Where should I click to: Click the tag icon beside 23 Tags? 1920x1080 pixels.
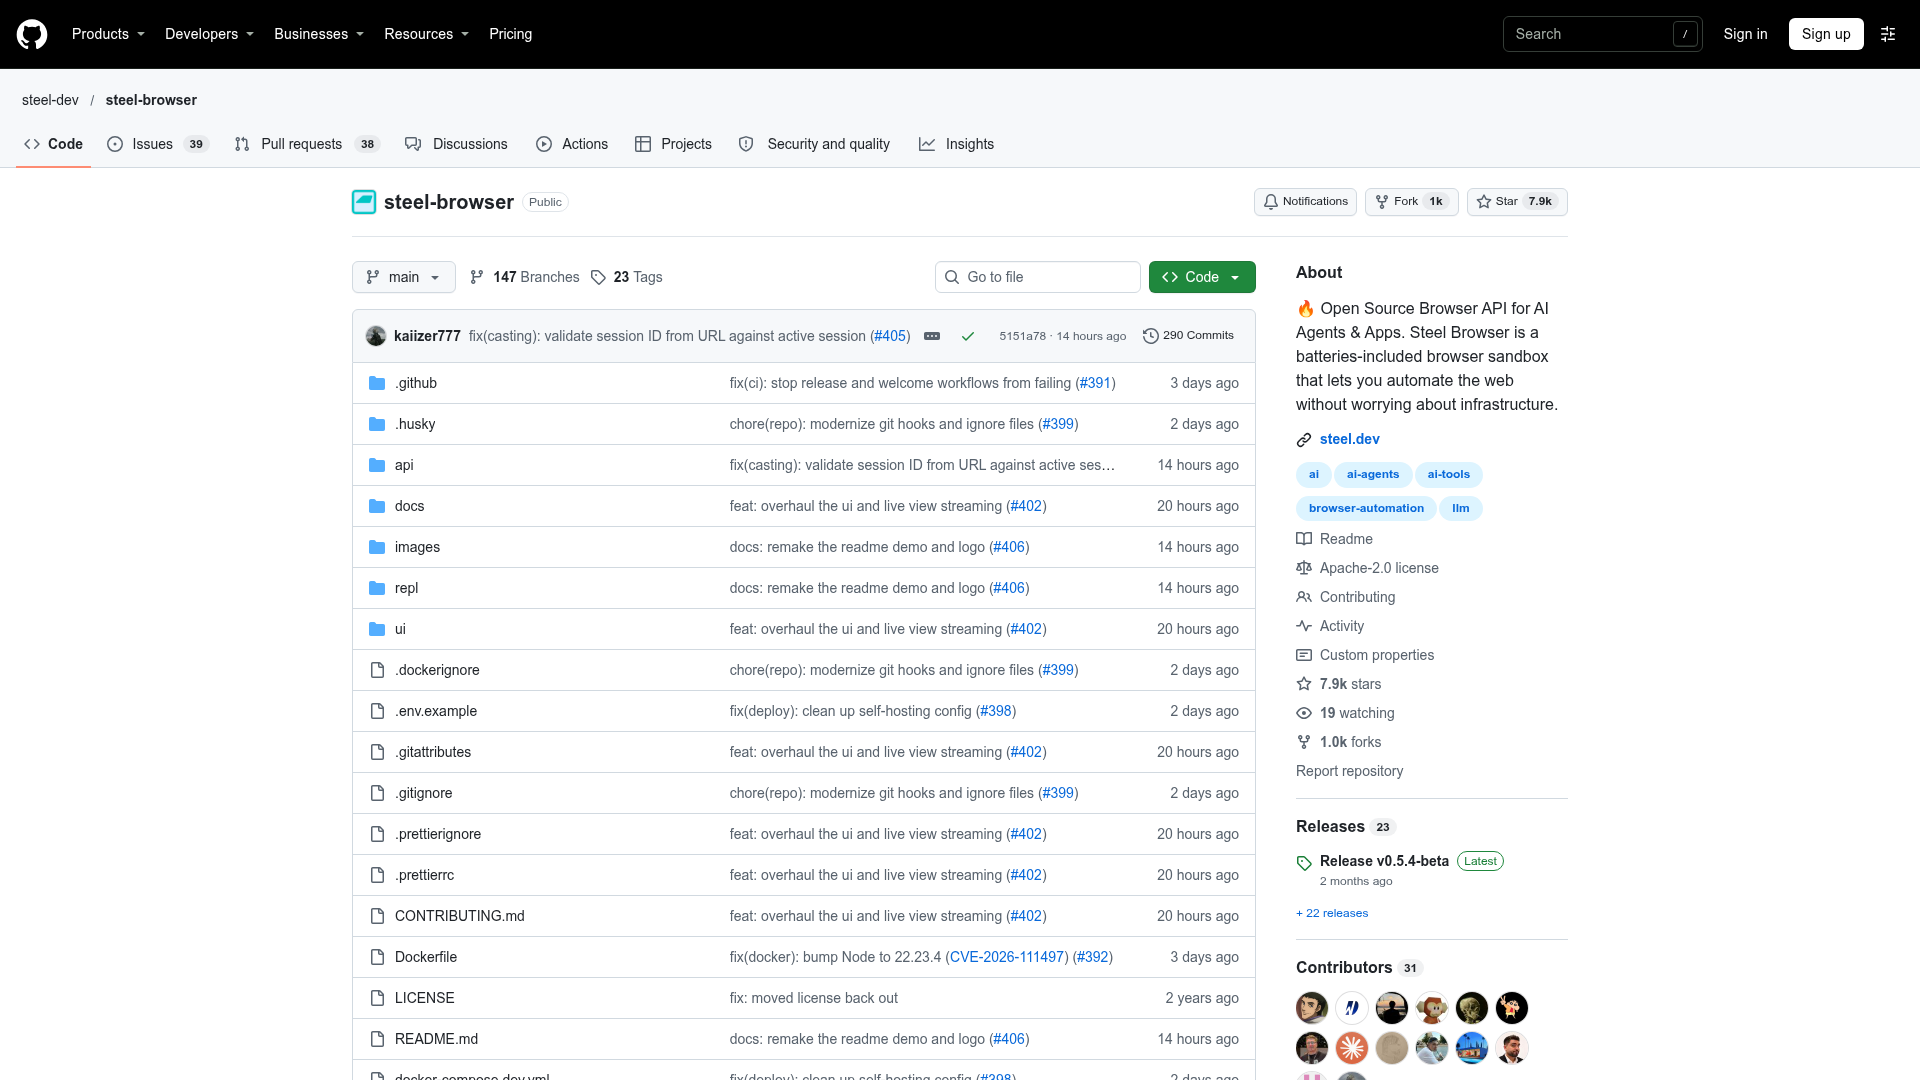[x=598, y=277]
